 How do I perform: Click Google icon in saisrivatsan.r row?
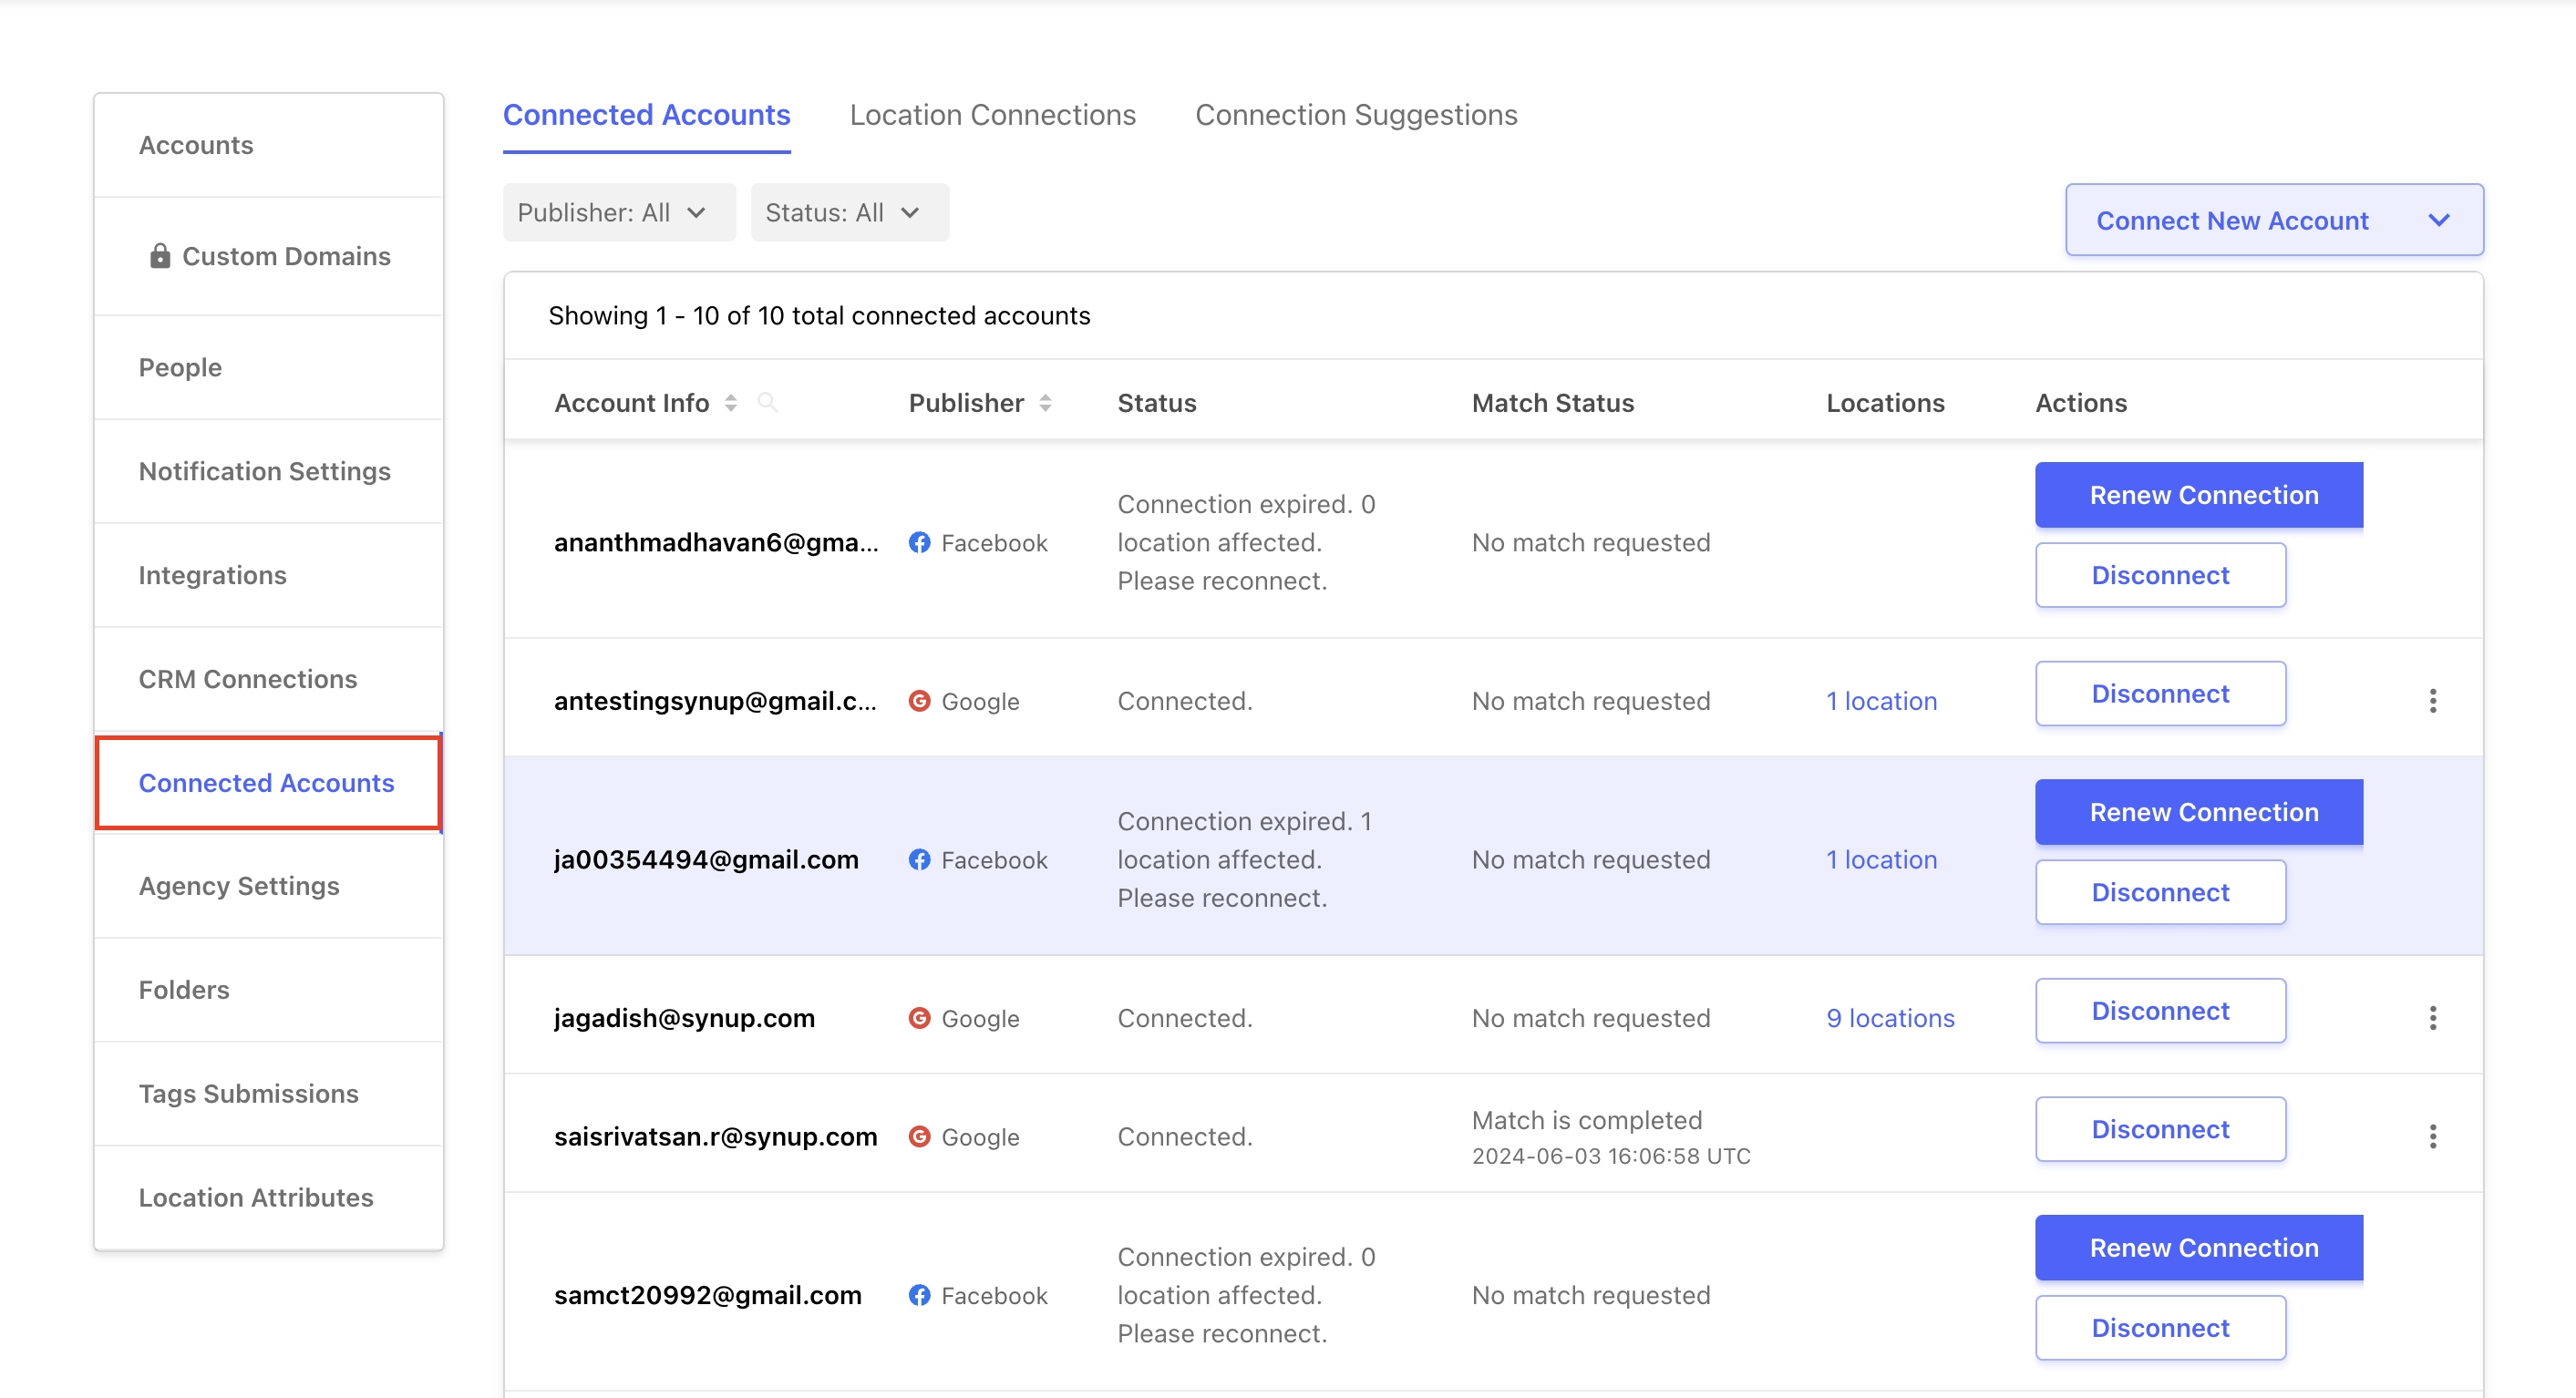click(919, 1136)
